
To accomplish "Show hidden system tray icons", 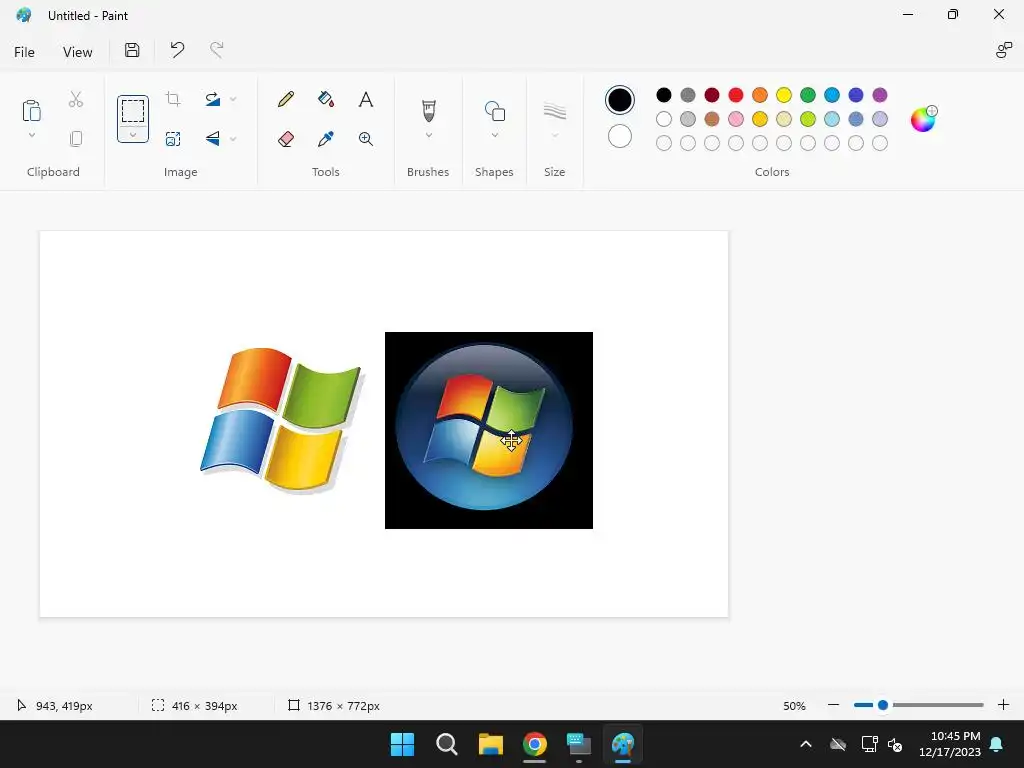I will coord(806,744).
